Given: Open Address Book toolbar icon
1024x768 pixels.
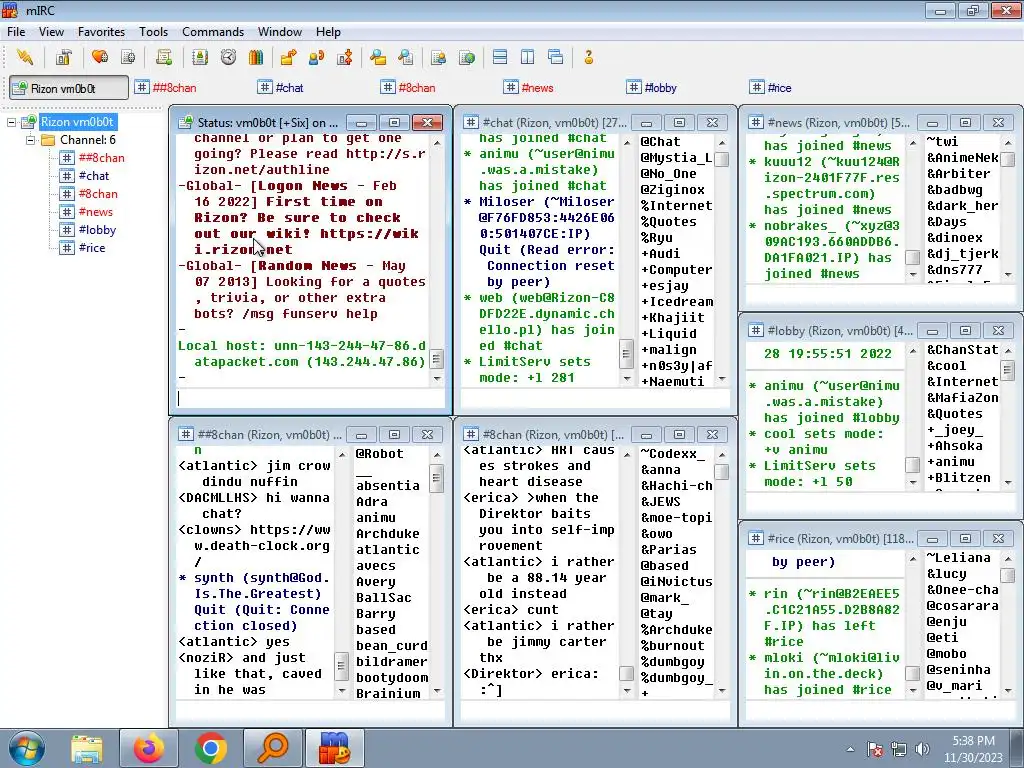Looking at the screenshot, I should coord(200,57).
